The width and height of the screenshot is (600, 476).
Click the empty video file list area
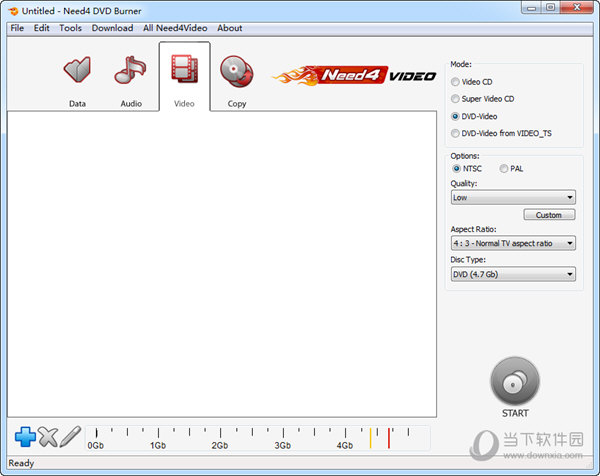[222, 264]
